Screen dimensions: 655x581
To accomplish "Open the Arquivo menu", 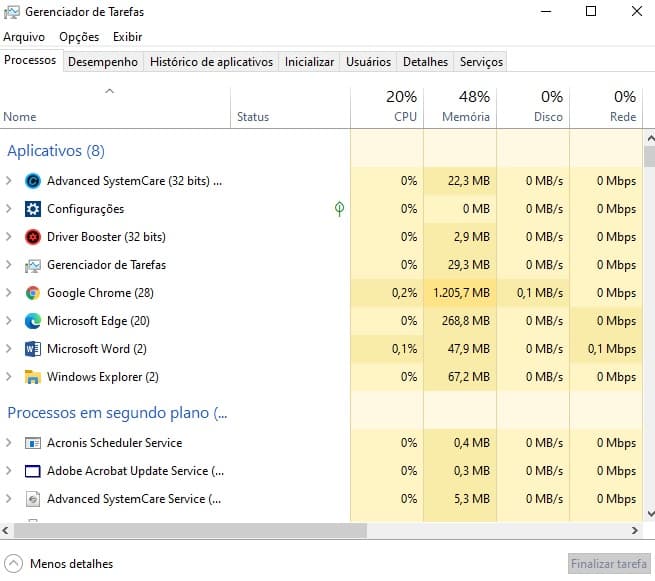I will (24, 37).
